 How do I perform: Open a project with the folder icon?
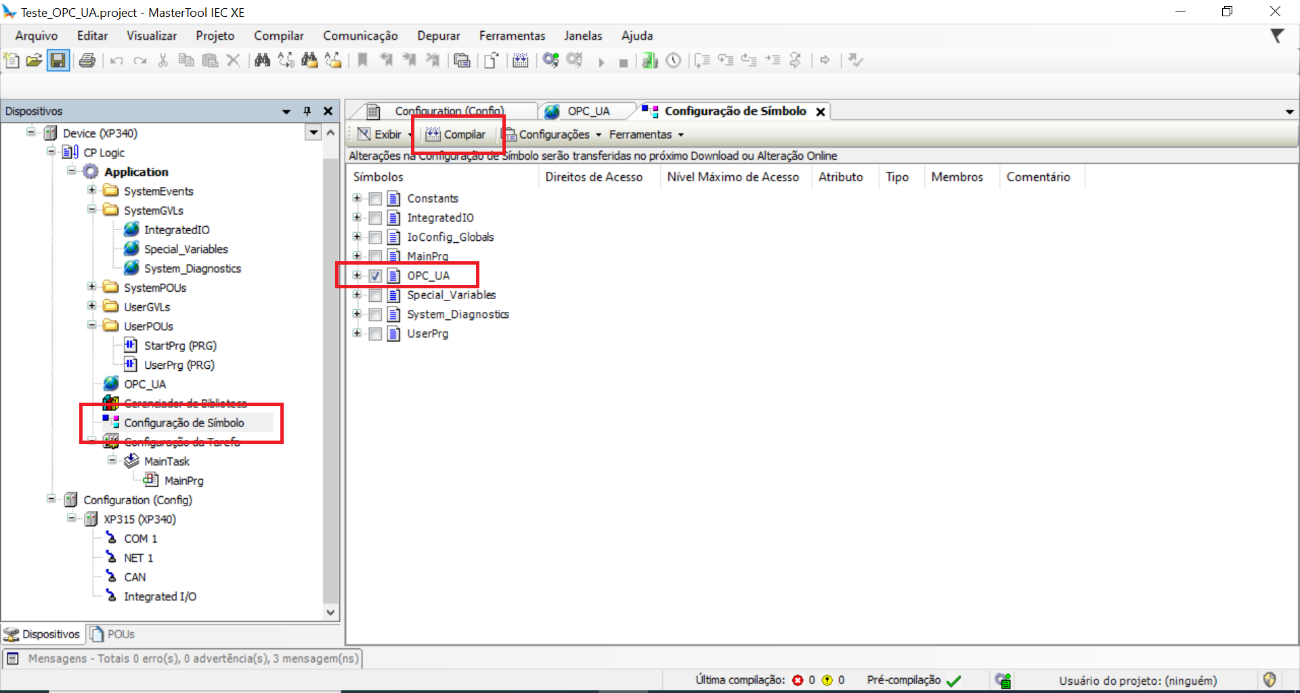35,61
